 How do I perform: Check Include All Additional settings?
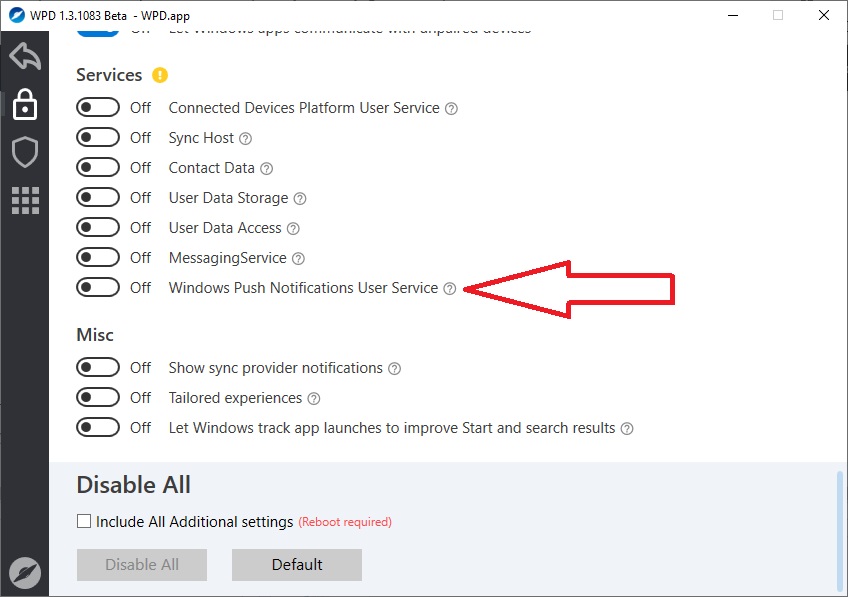coord(85,521)
